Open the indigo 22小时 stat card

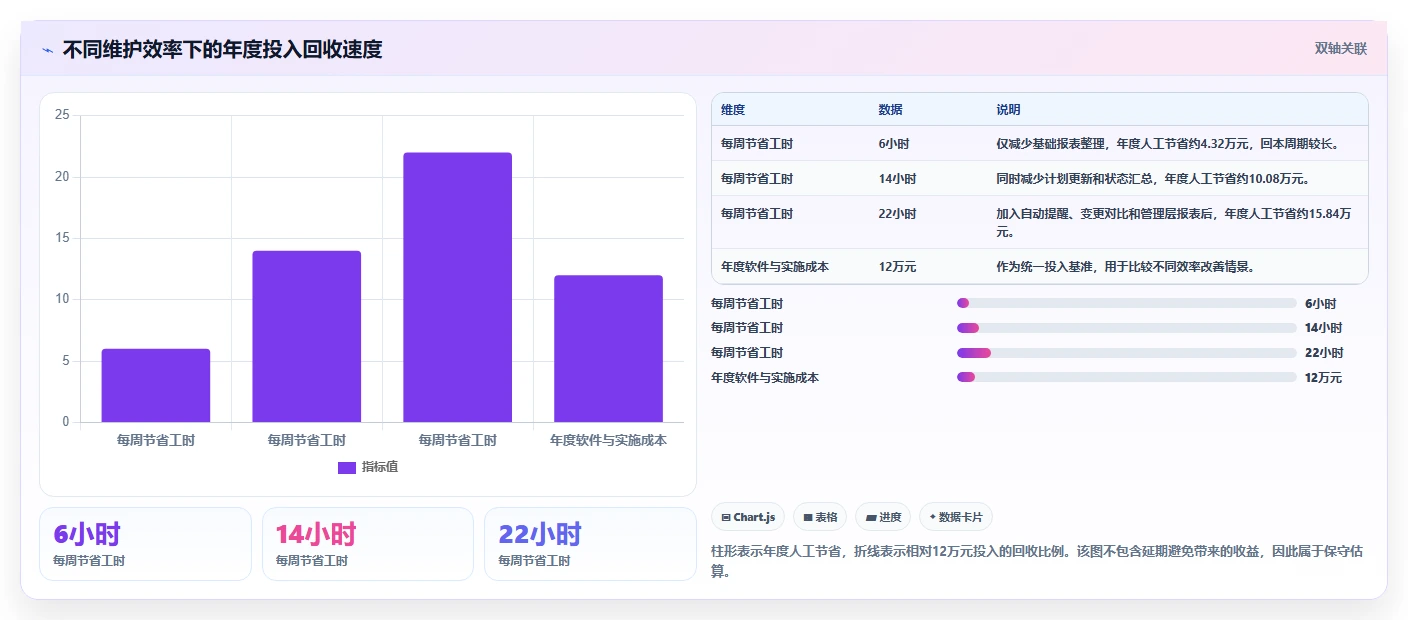[x=590, y=544]
